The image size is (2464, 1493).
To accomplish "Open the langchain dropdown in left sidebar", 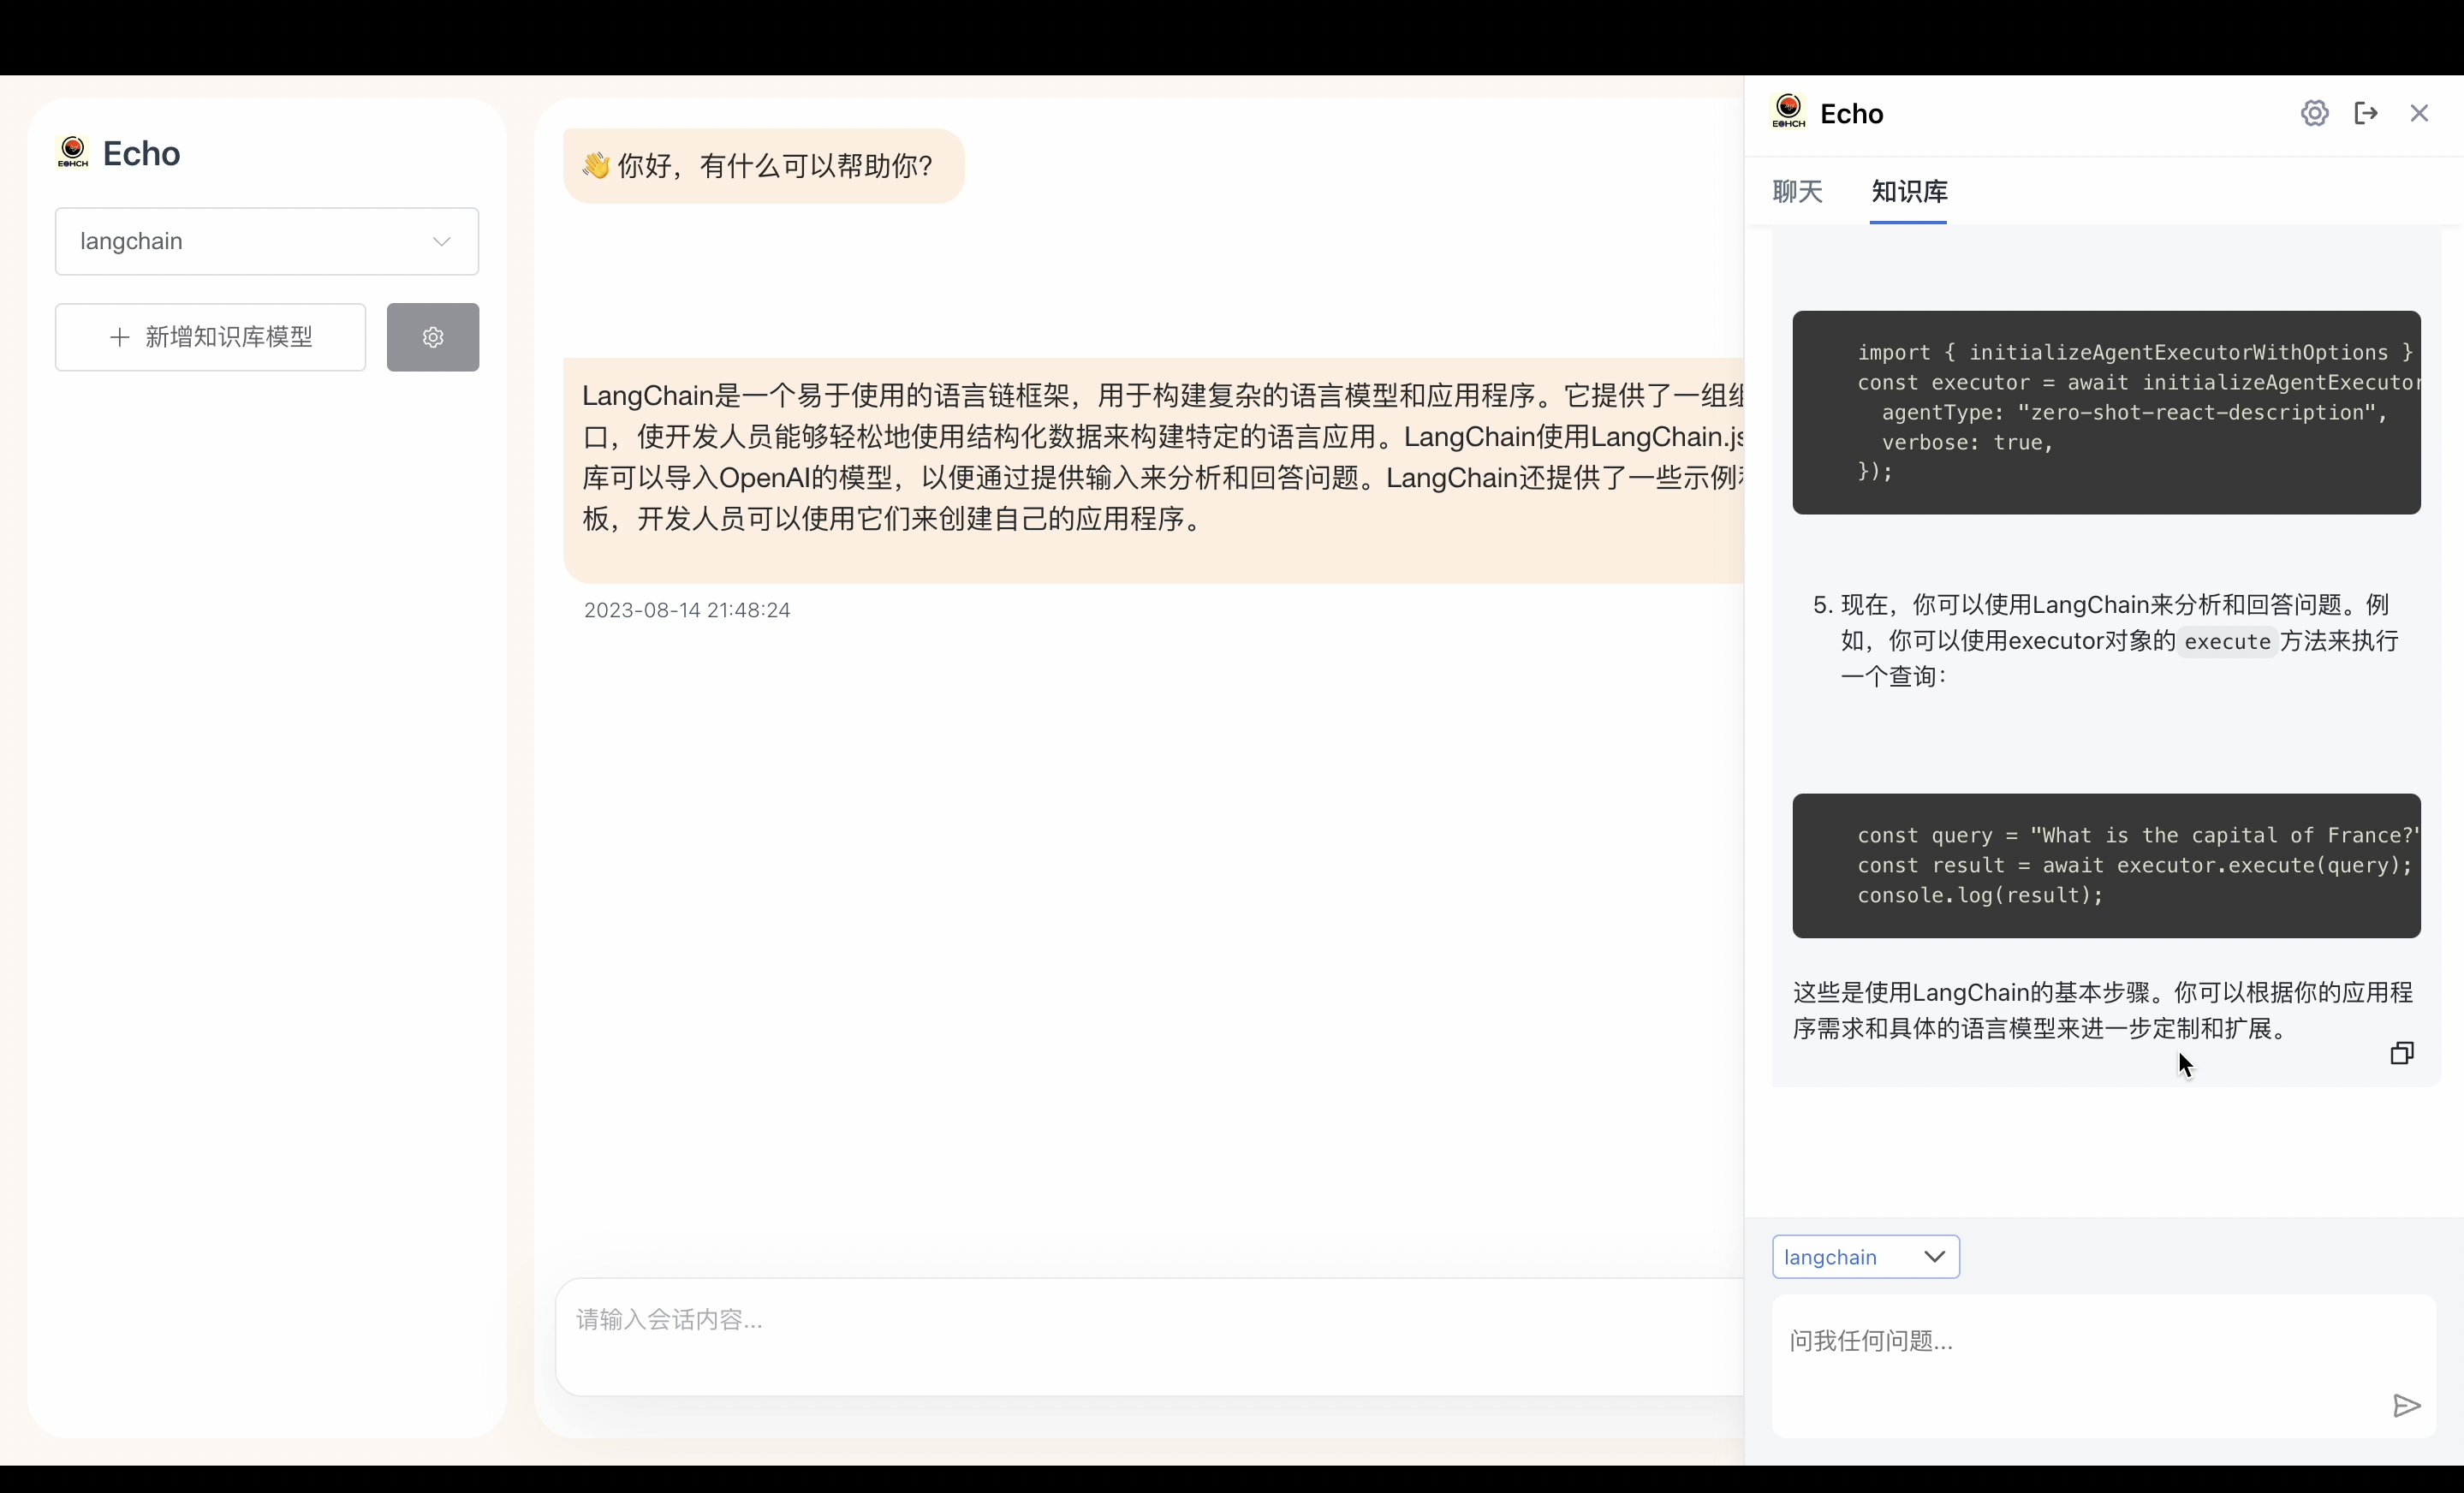I will tap(266, 241).
